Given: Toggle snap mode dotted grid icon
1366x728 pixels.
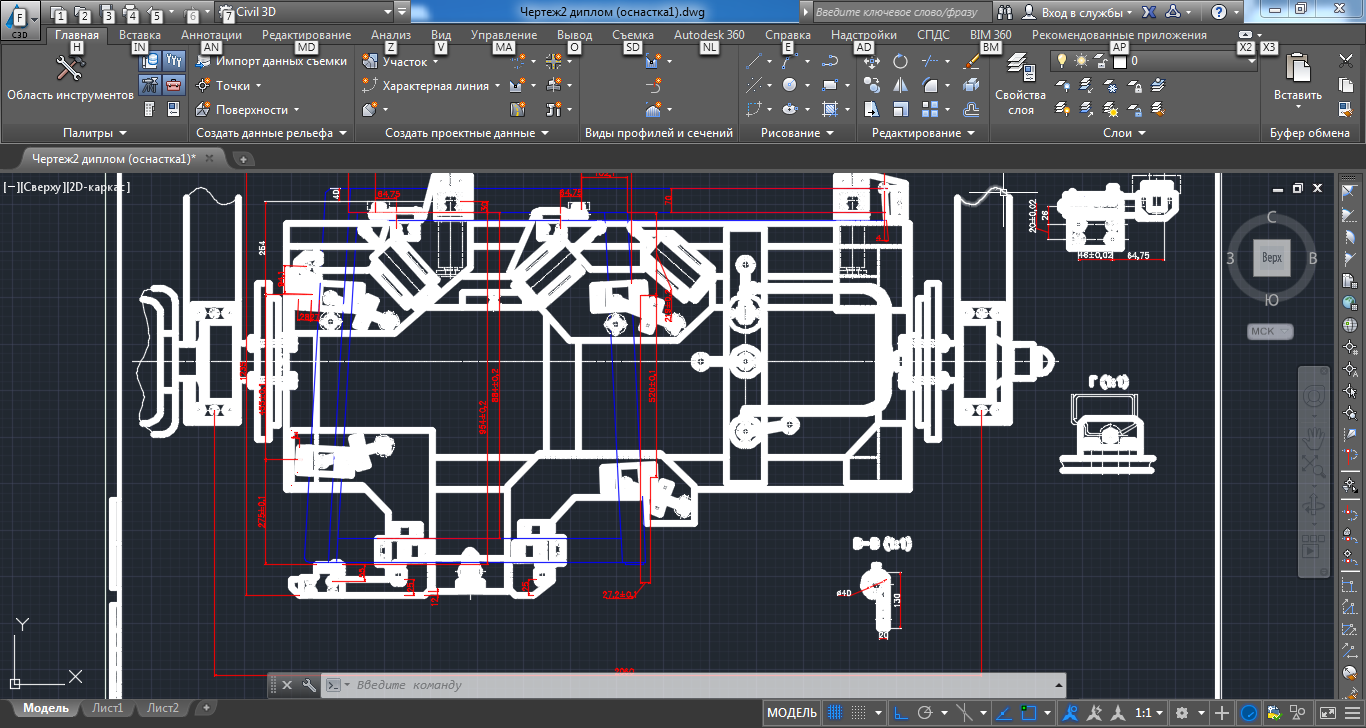Looking at the screenshot, I should pyautogui.click(x=860, y=713).
